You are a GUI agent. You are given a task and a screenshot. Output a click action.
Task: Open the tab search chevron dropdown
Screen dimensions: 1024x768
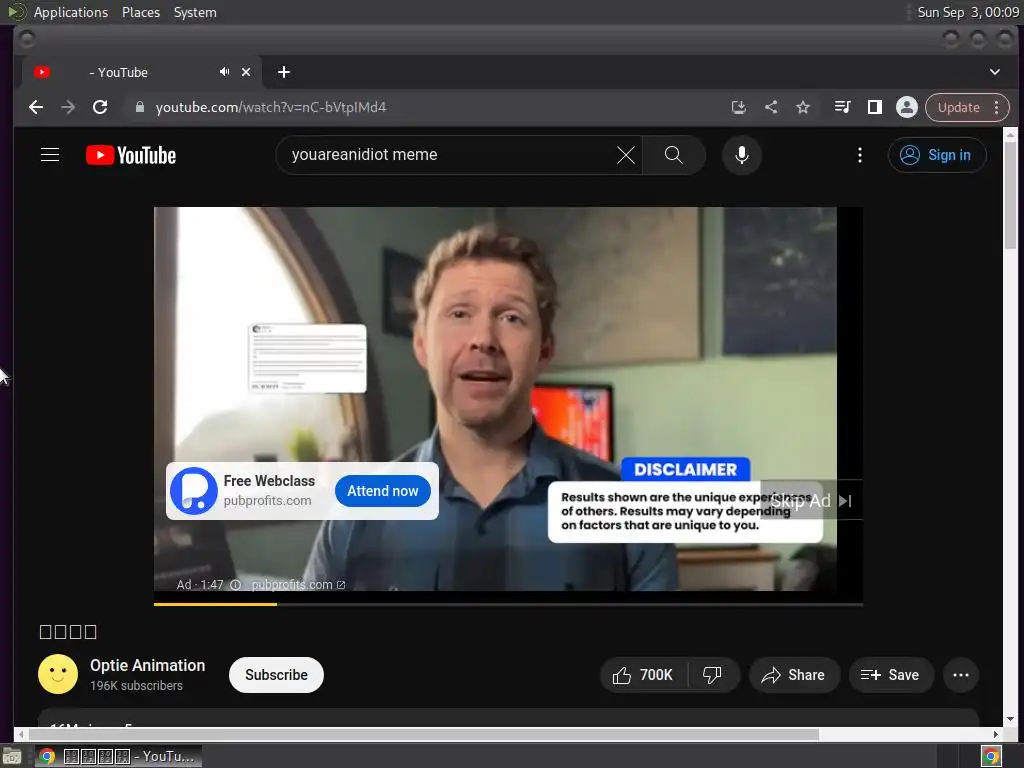994,72
